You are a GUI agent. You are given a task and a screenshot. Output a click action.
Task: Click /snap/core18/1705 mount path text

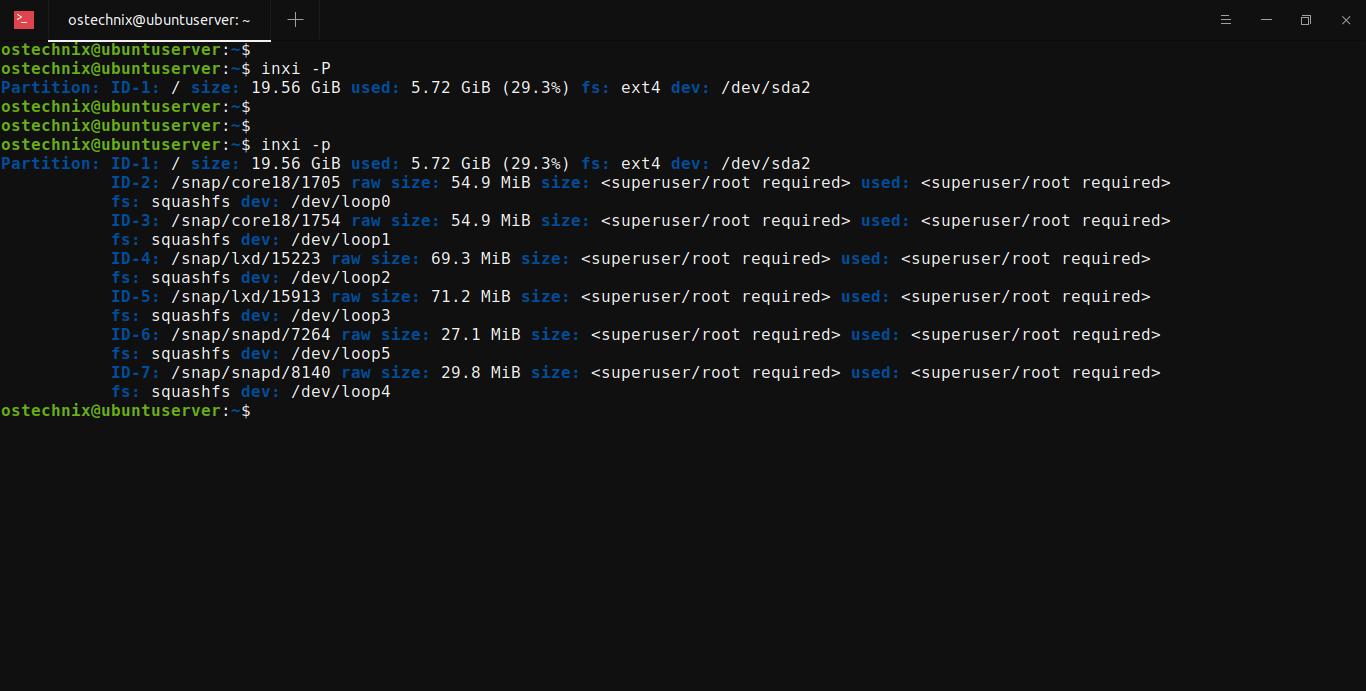point(255,183)
